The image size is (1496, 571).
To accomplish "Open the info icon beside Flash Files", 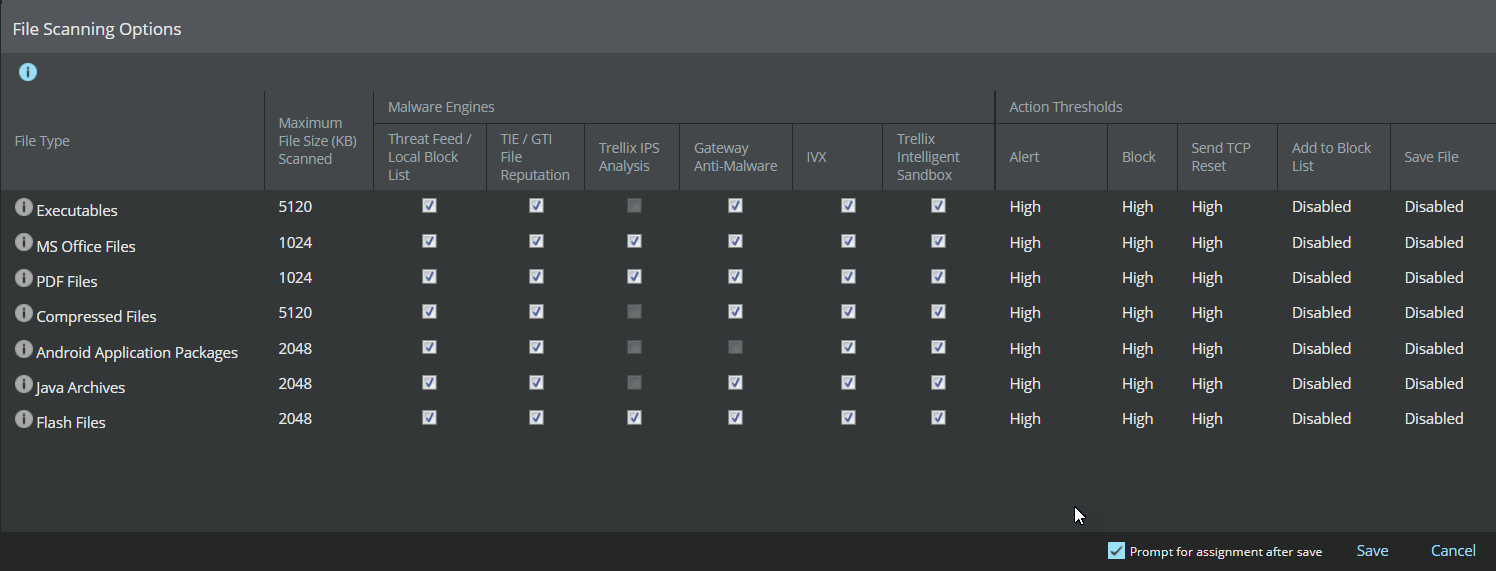I will click(24, 419).
